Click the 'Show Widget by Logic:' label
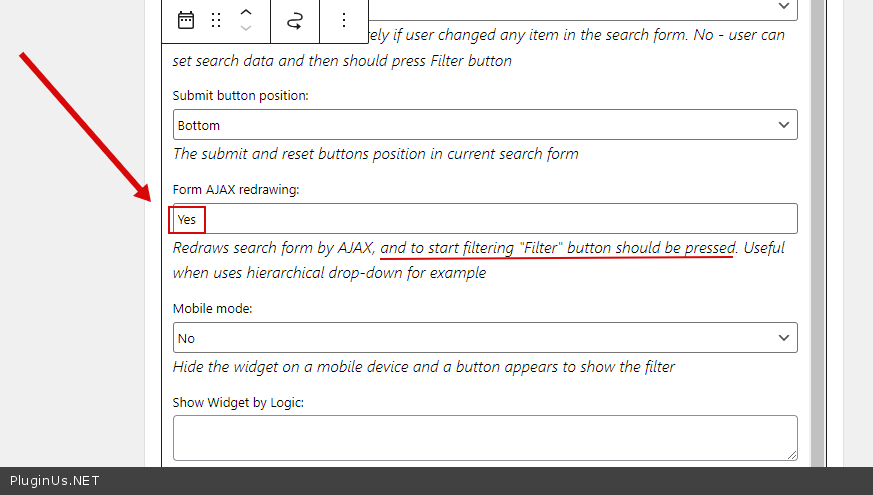This screenshot has width=873, height=495. click(238, 402)
